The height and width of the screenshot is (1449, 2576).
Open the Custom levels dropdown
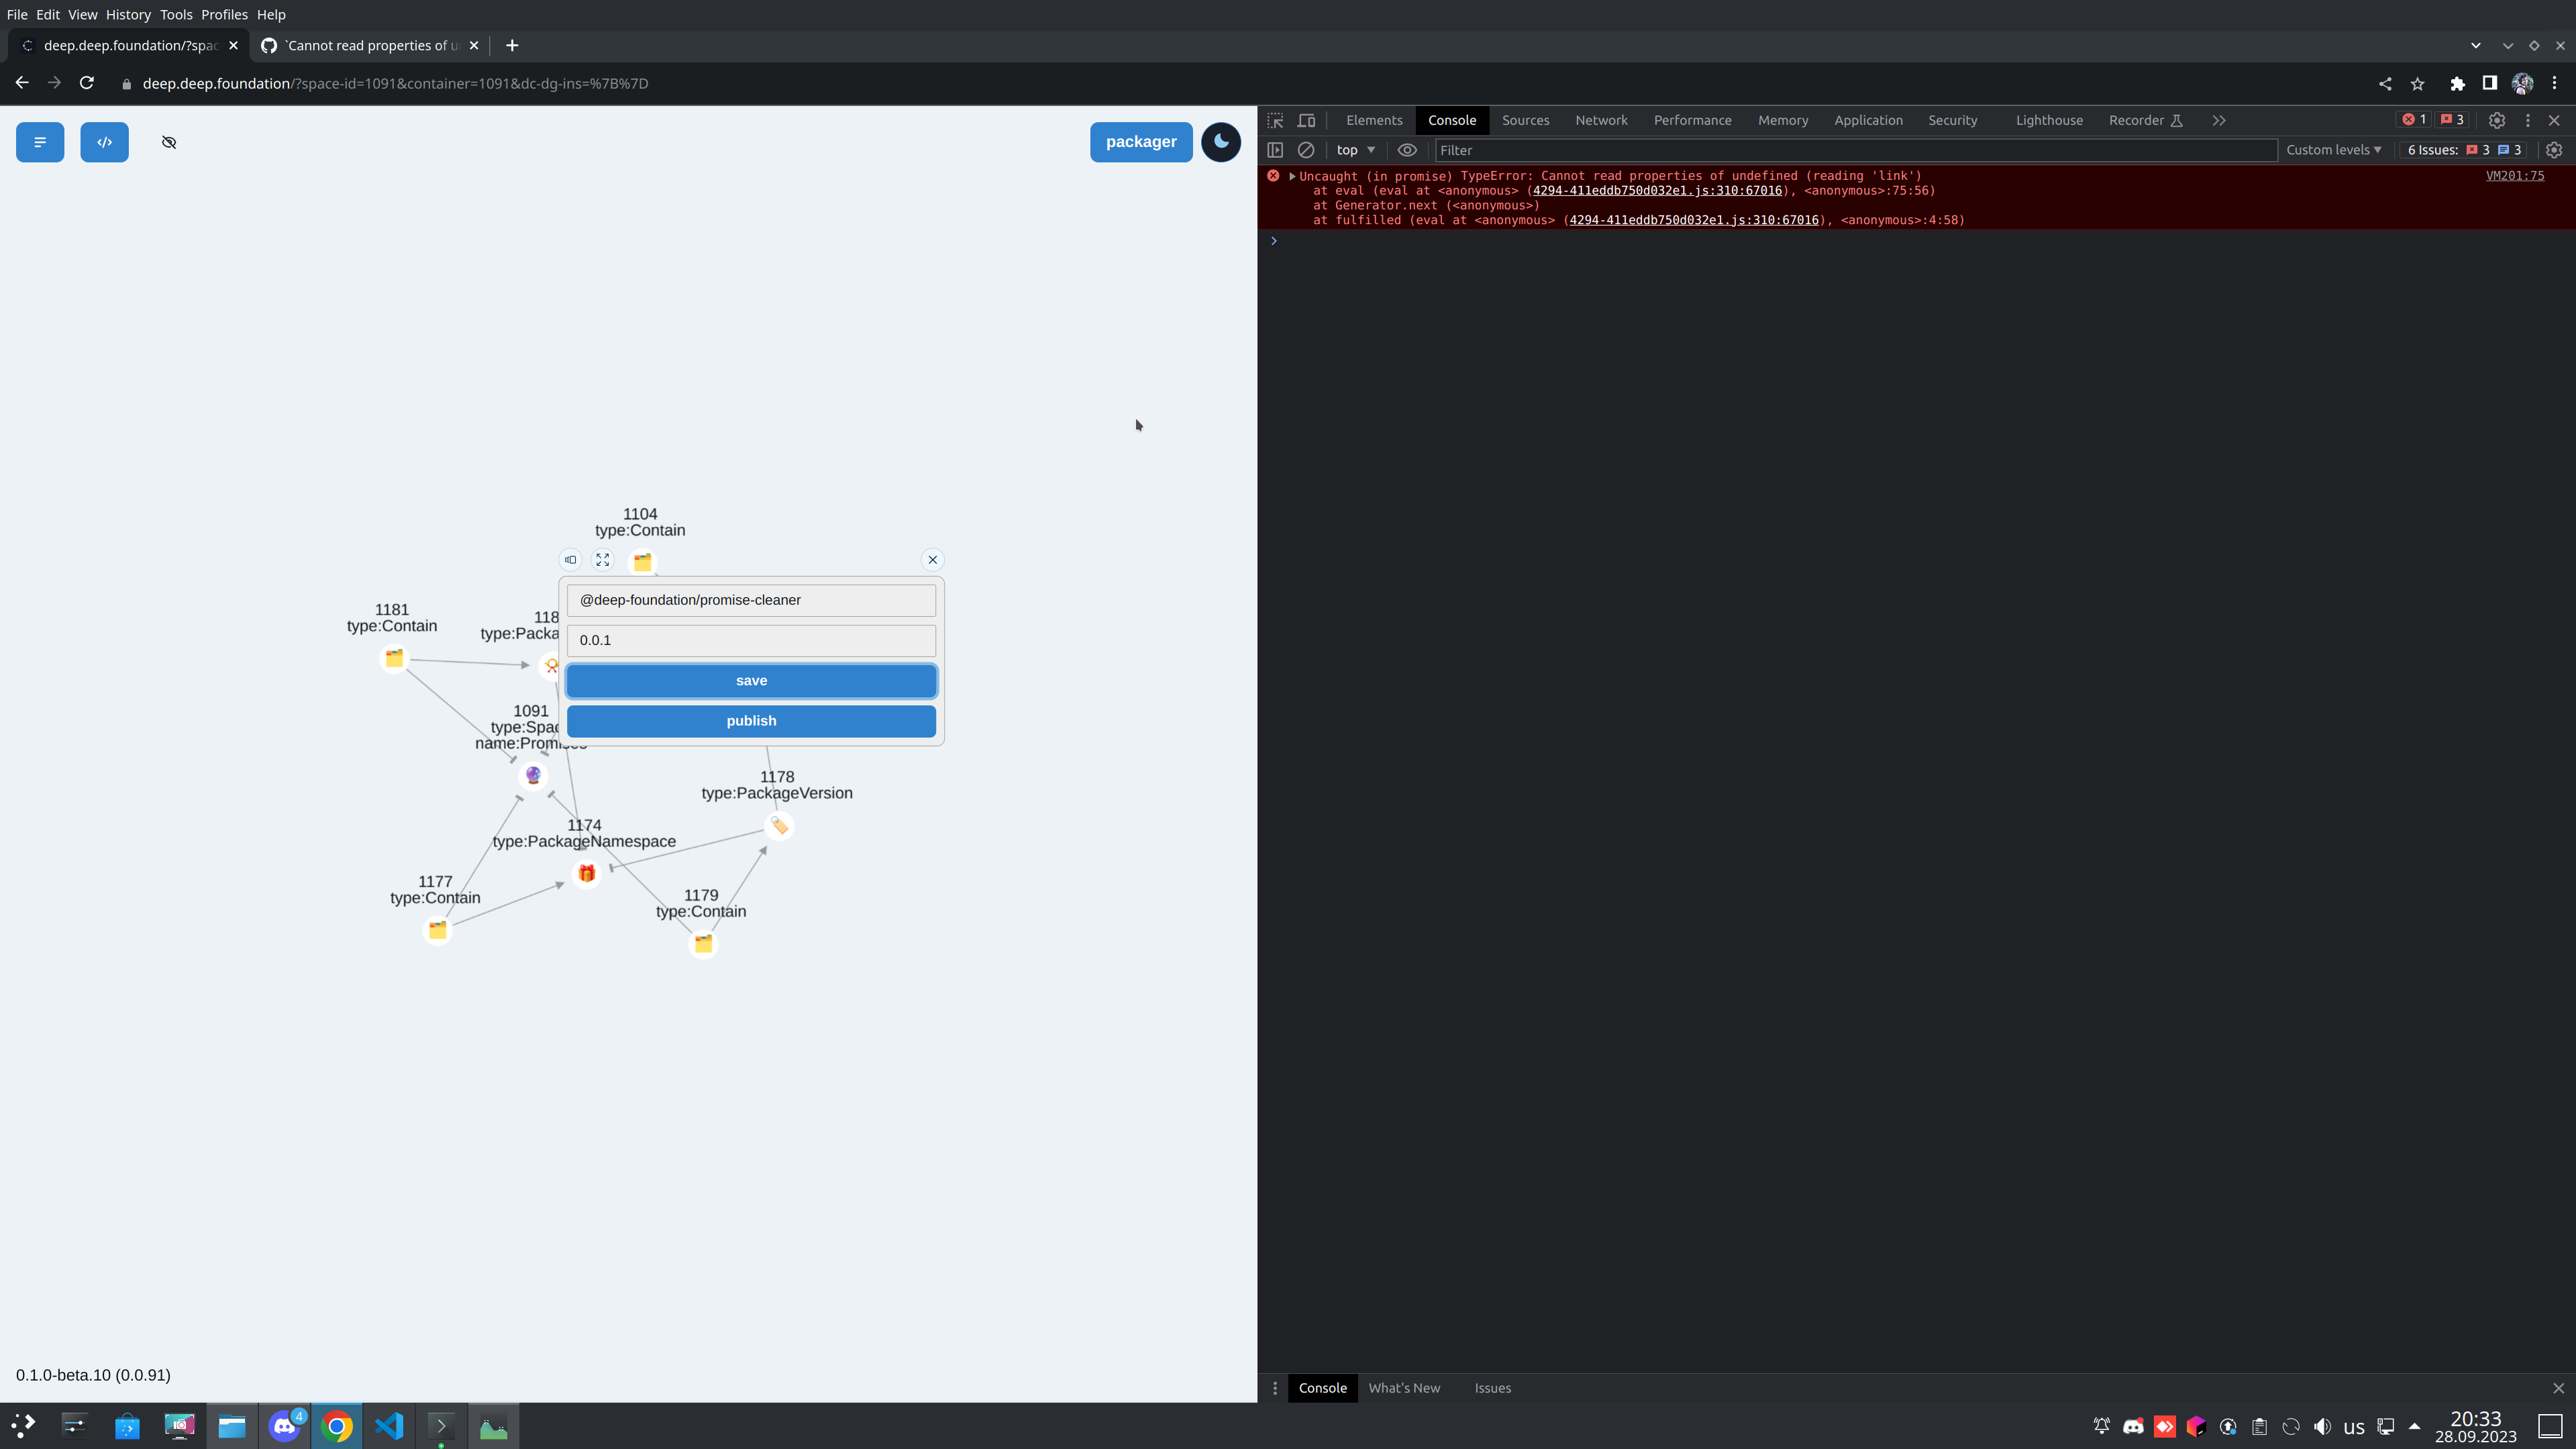[2333, 150]
